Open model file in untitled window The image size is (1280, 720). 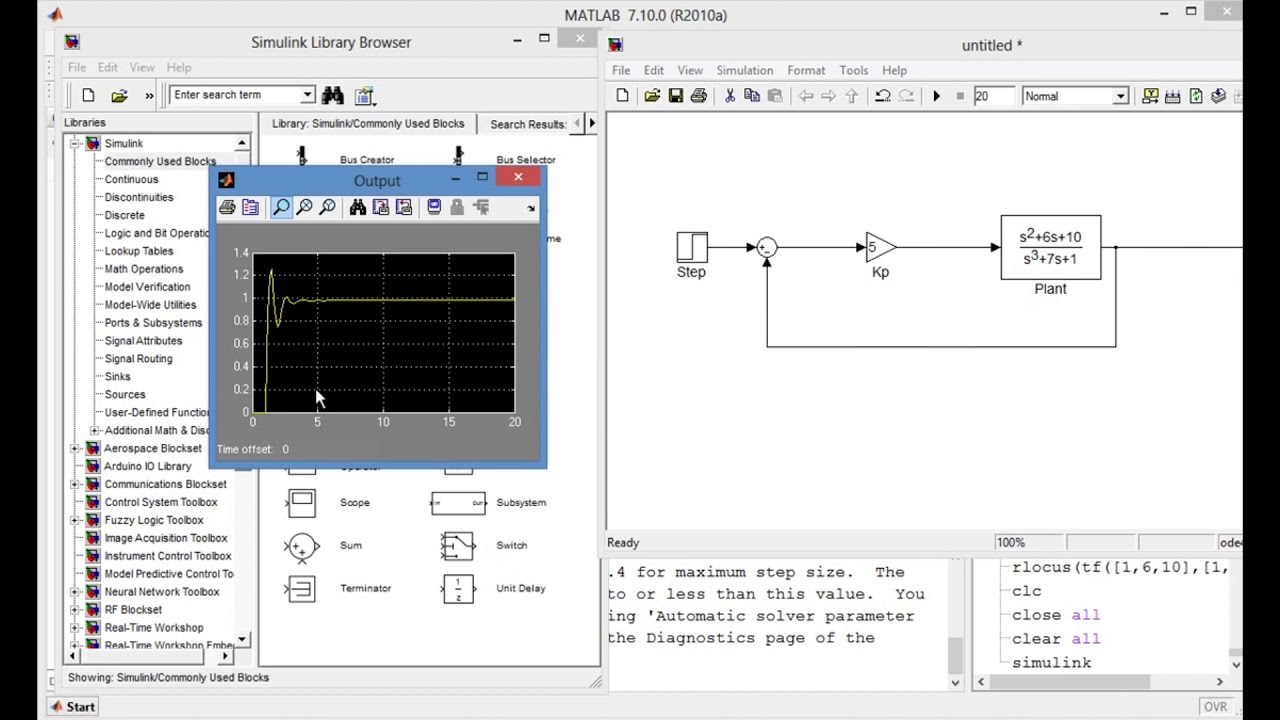tap(652, 96)
